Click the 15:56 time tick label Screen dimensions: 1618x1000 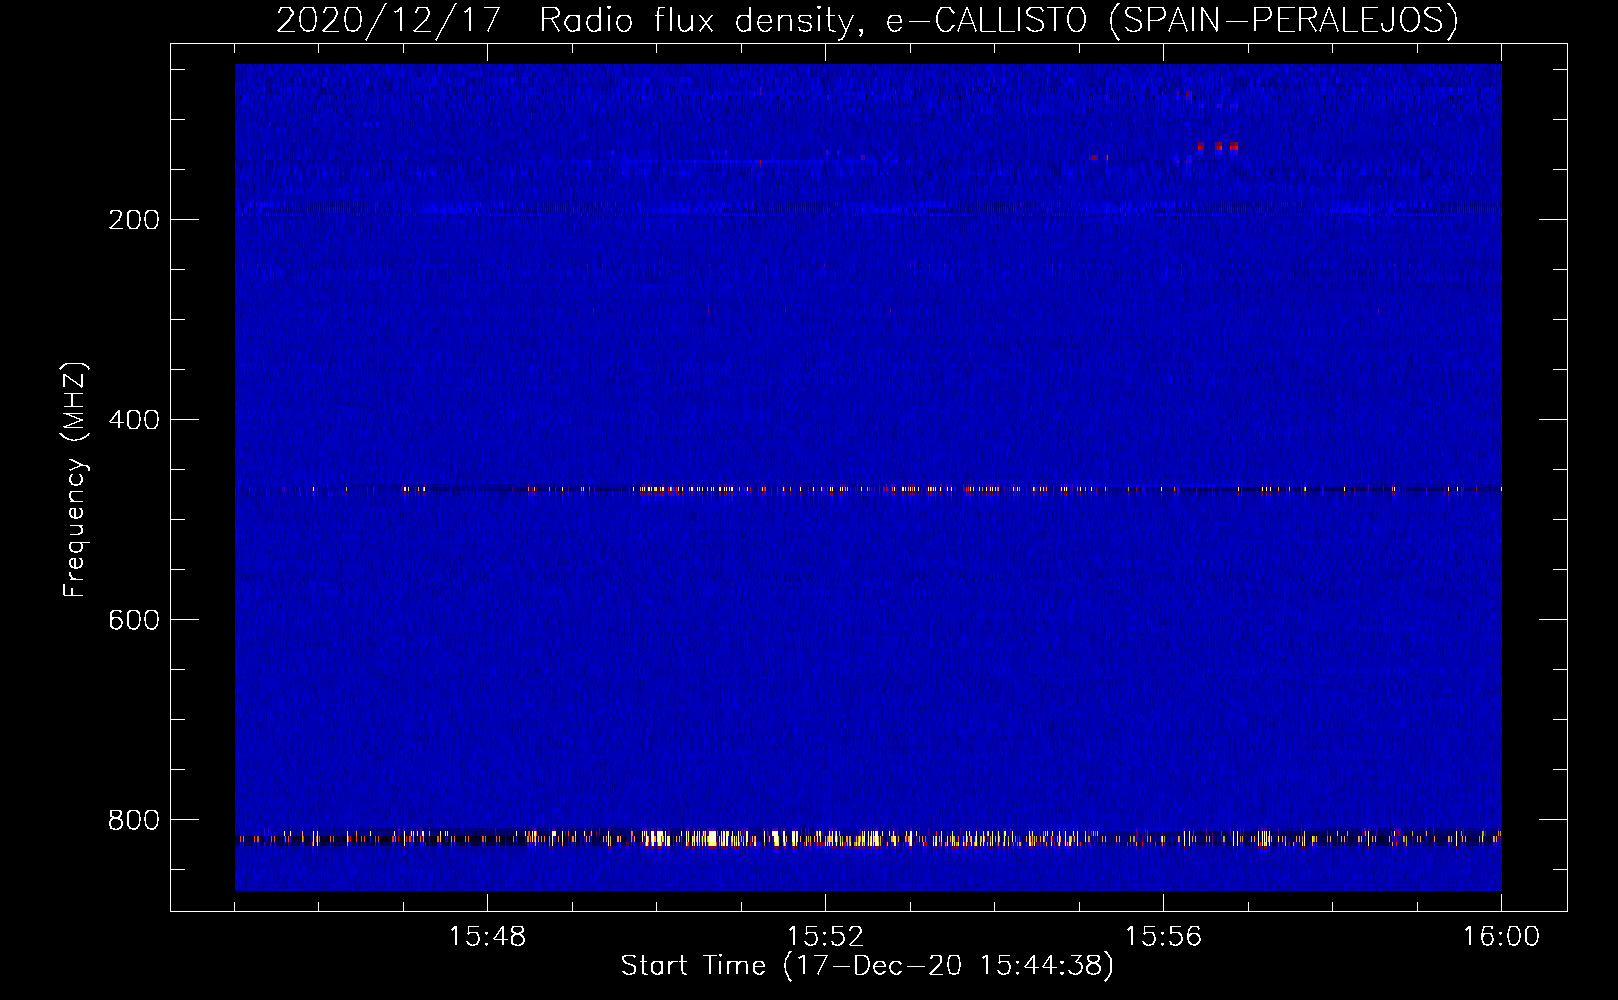coord(1163,937)
